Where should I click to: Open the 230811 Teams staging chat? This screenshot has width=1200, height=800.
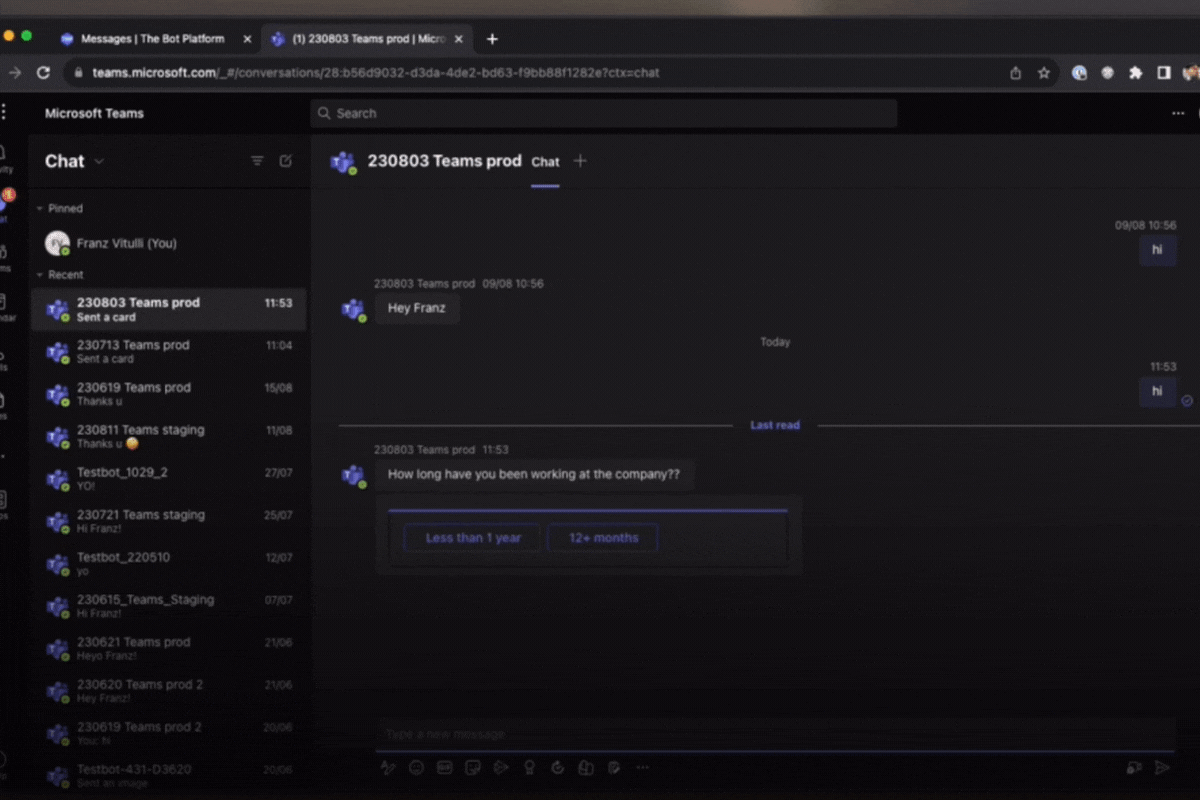[168, 437]
